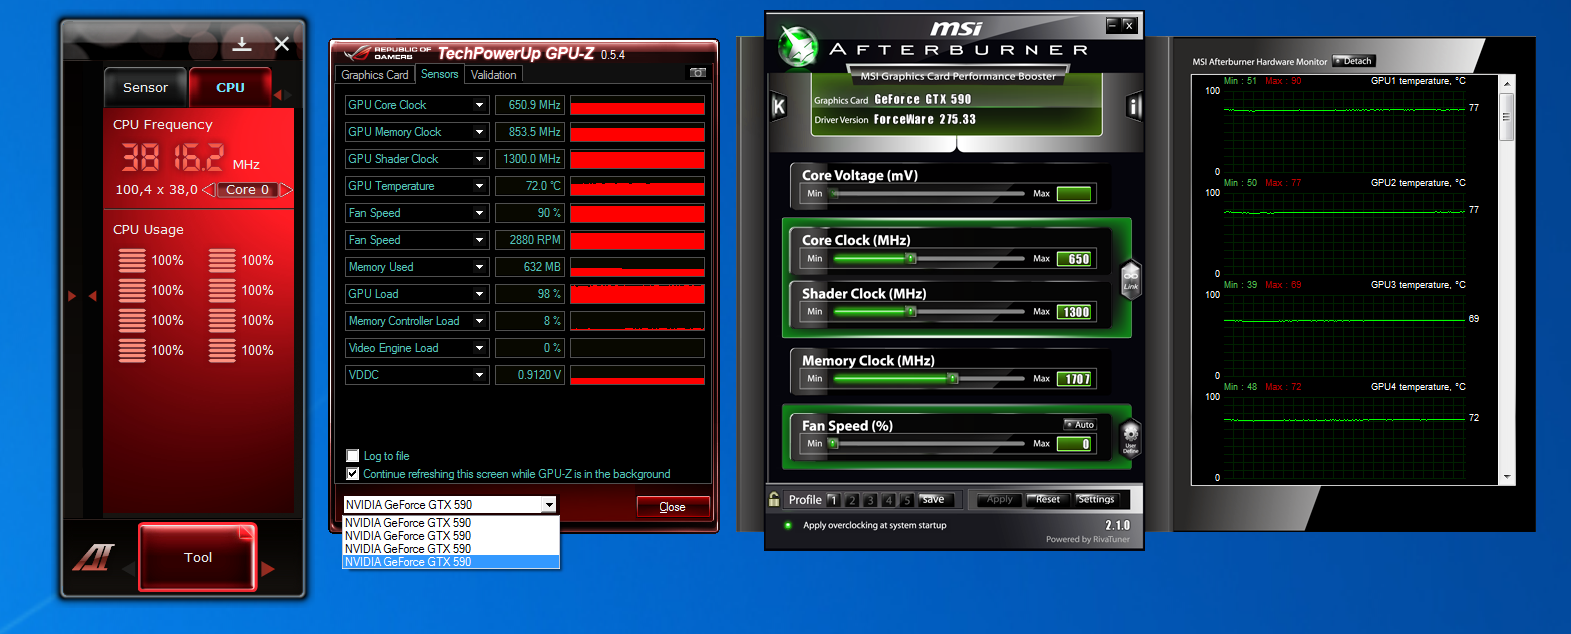Select the next CPU core arrow

286,189
